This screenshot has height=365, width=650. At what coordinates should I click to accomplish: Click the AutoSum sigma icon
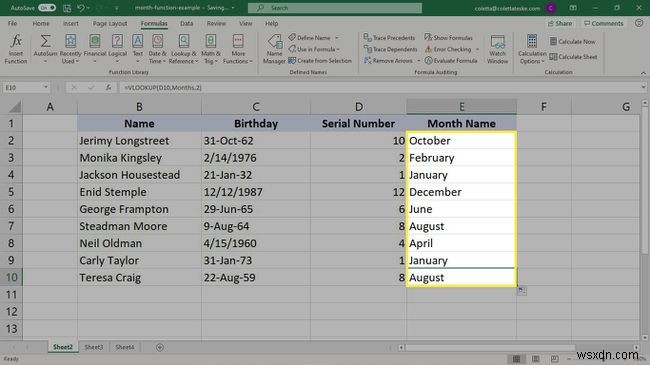(45, 41)
